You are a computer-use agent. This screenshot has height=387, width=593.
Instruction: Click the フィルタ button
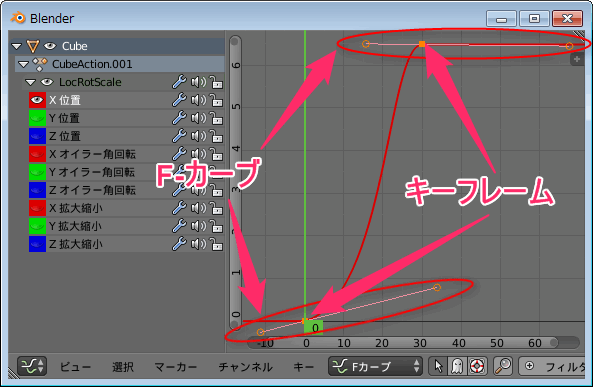[553, 366]
